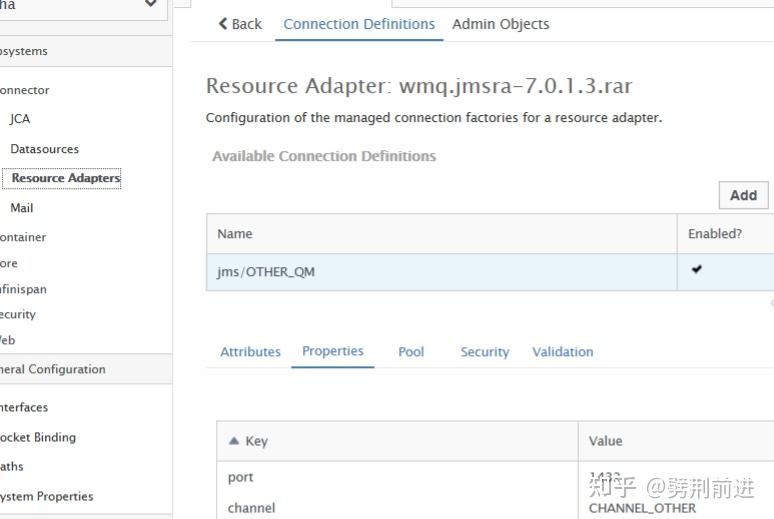774x519 pixels.
Task: Sort by the Key column arrow
Action: [234, 441]
